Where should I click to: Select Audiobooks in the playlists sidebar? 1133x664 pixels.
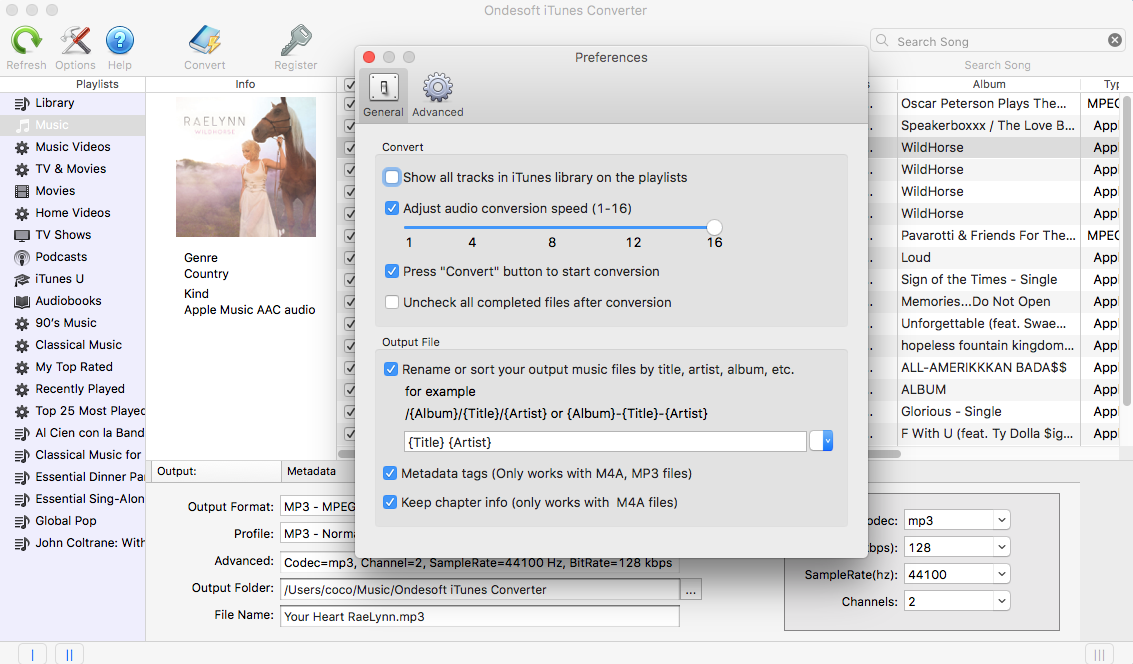[x=68, y=301]
